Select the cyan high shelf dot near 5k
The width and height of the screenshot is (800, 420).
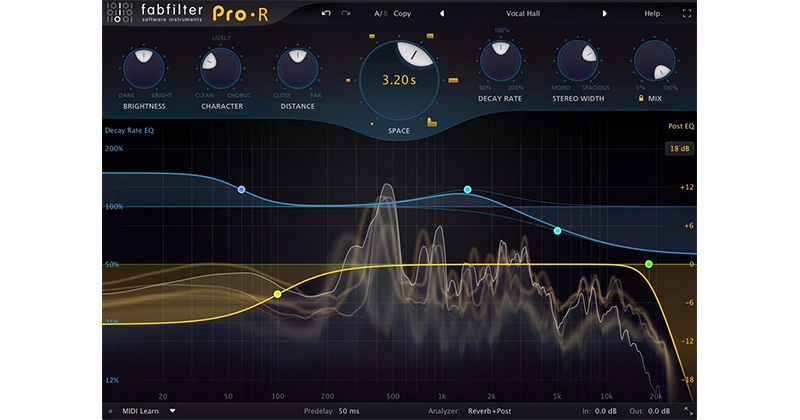point(558,231)
